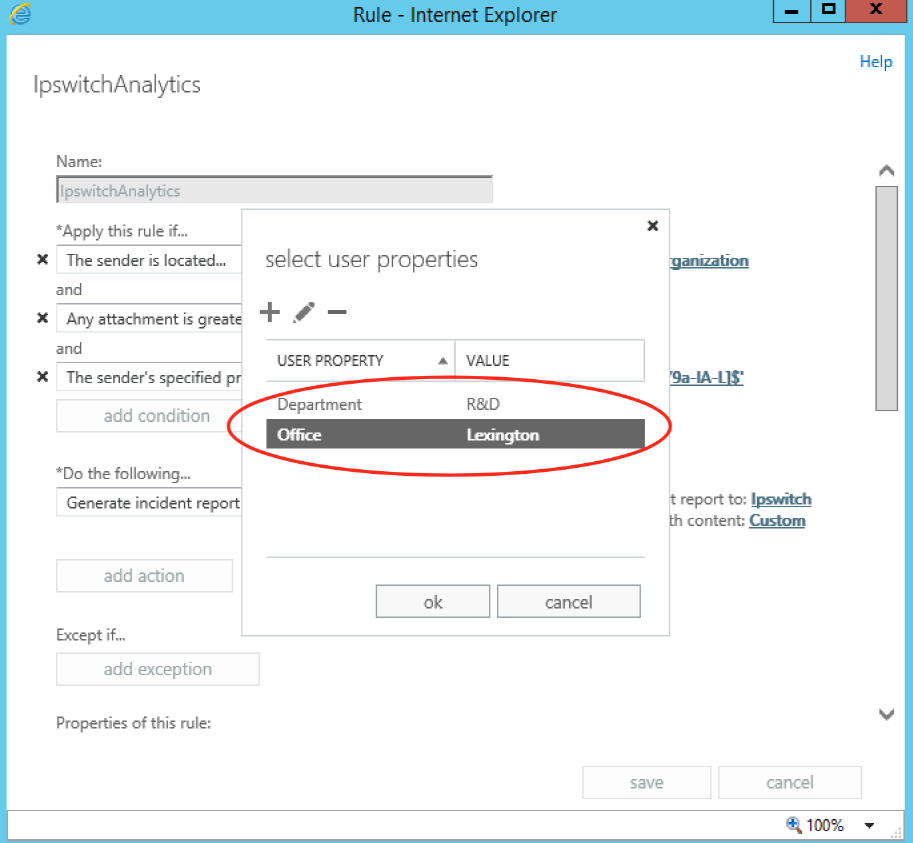The image size is (913, 843).
Task: Remove the 'sender is located' condition
Action: [43, 260]
